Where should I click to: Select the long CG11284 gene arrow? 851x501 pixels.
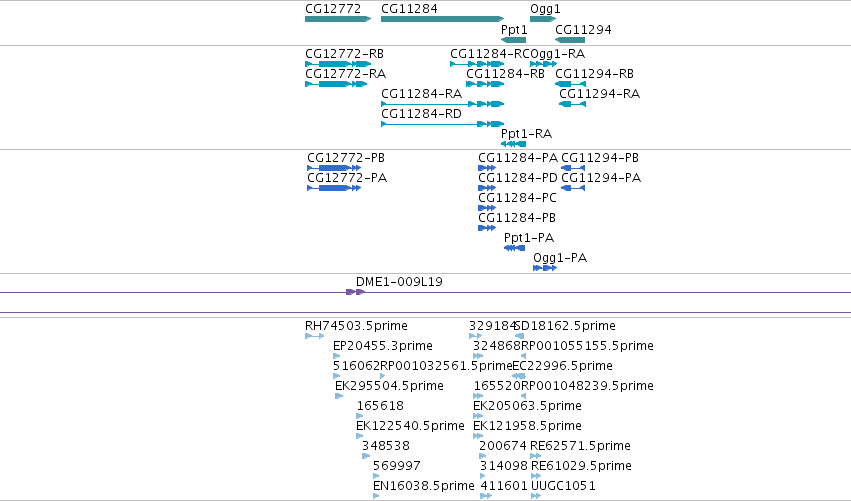[442, 20]
